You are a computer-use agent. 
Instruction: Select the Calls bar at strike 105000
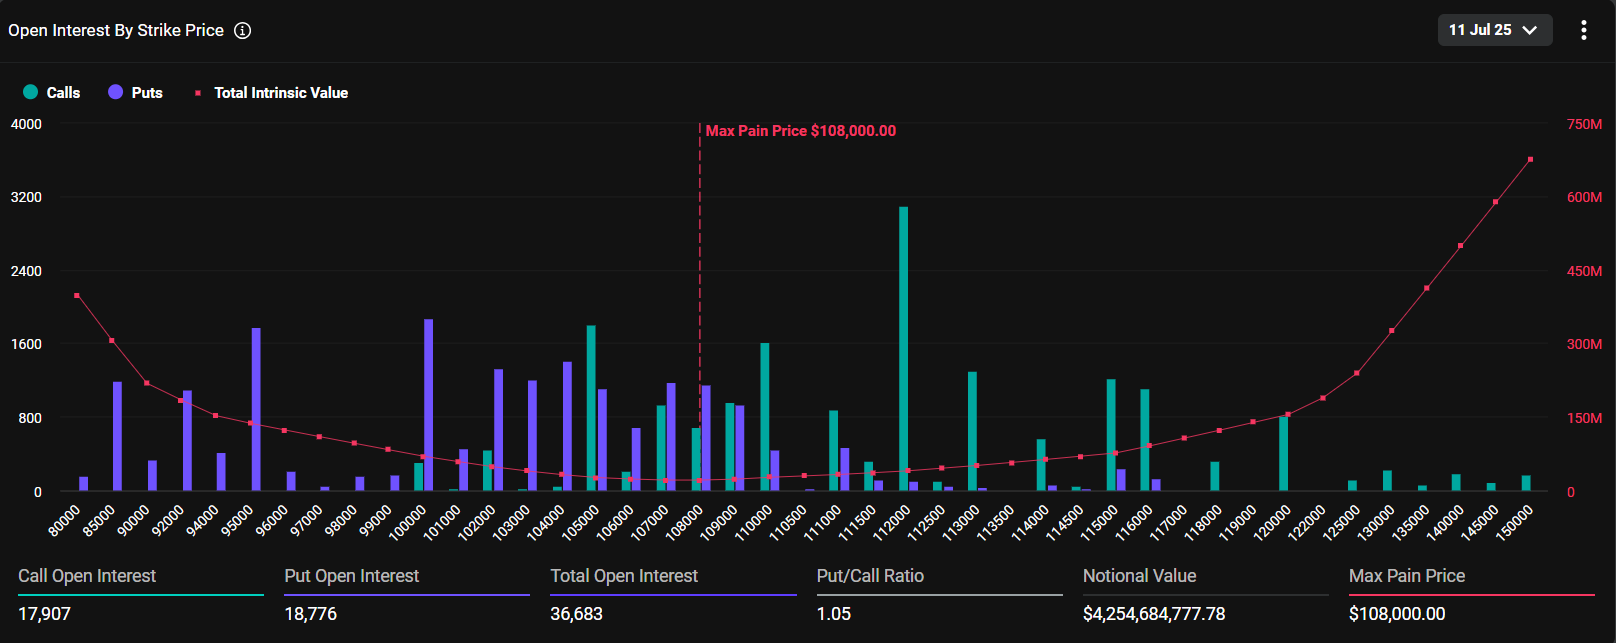(591, 408)
